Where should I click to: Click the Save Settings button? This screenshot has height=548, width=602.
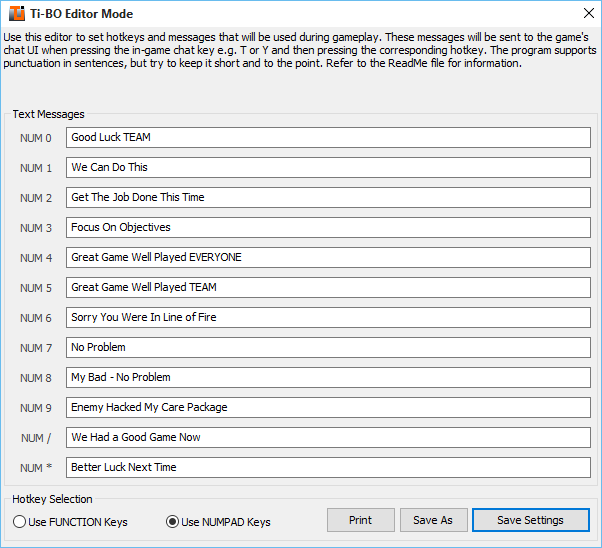click(x=530, y=520)
